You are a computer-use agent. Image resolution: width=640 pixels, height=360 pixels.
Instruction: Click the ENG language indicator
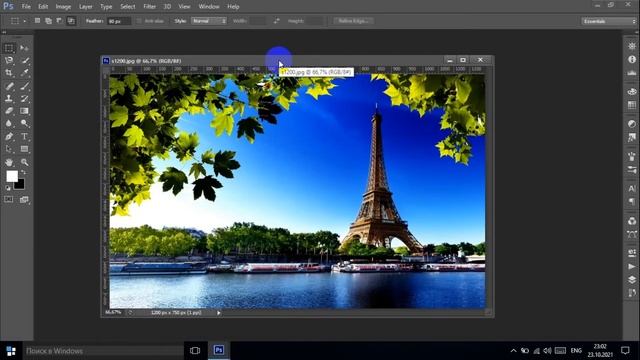(x=576, y=351)
